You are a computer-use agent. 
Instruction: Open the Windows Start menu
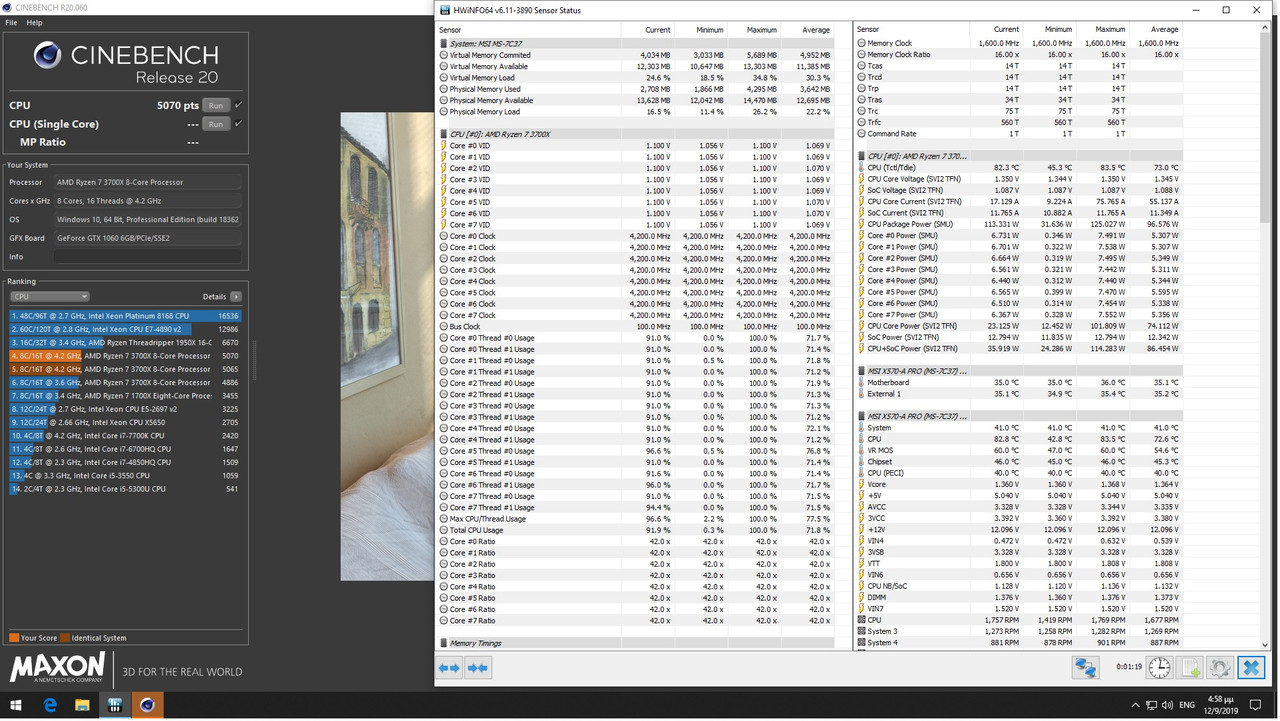(x=16, y=705)
